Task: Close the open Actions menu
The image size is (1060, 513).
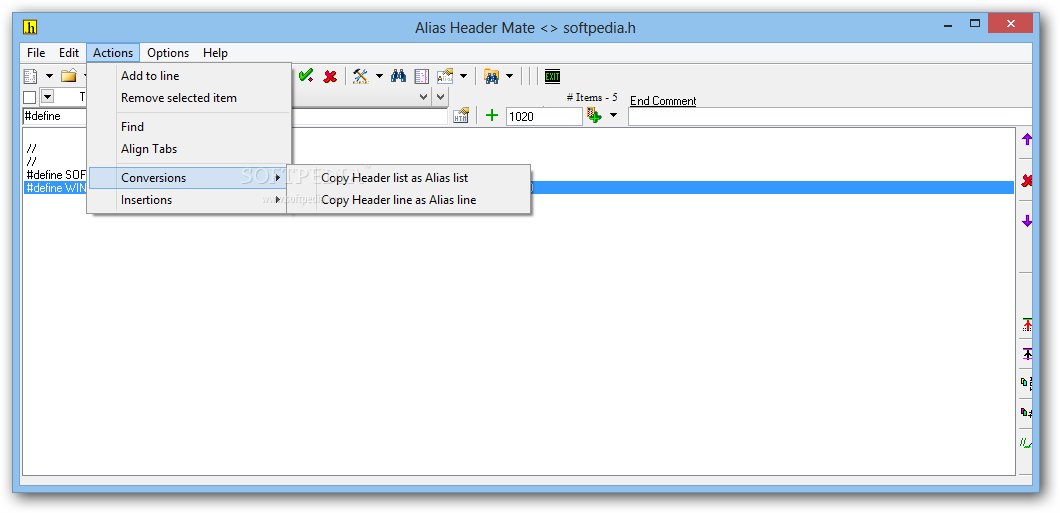Action: (113, 53)
